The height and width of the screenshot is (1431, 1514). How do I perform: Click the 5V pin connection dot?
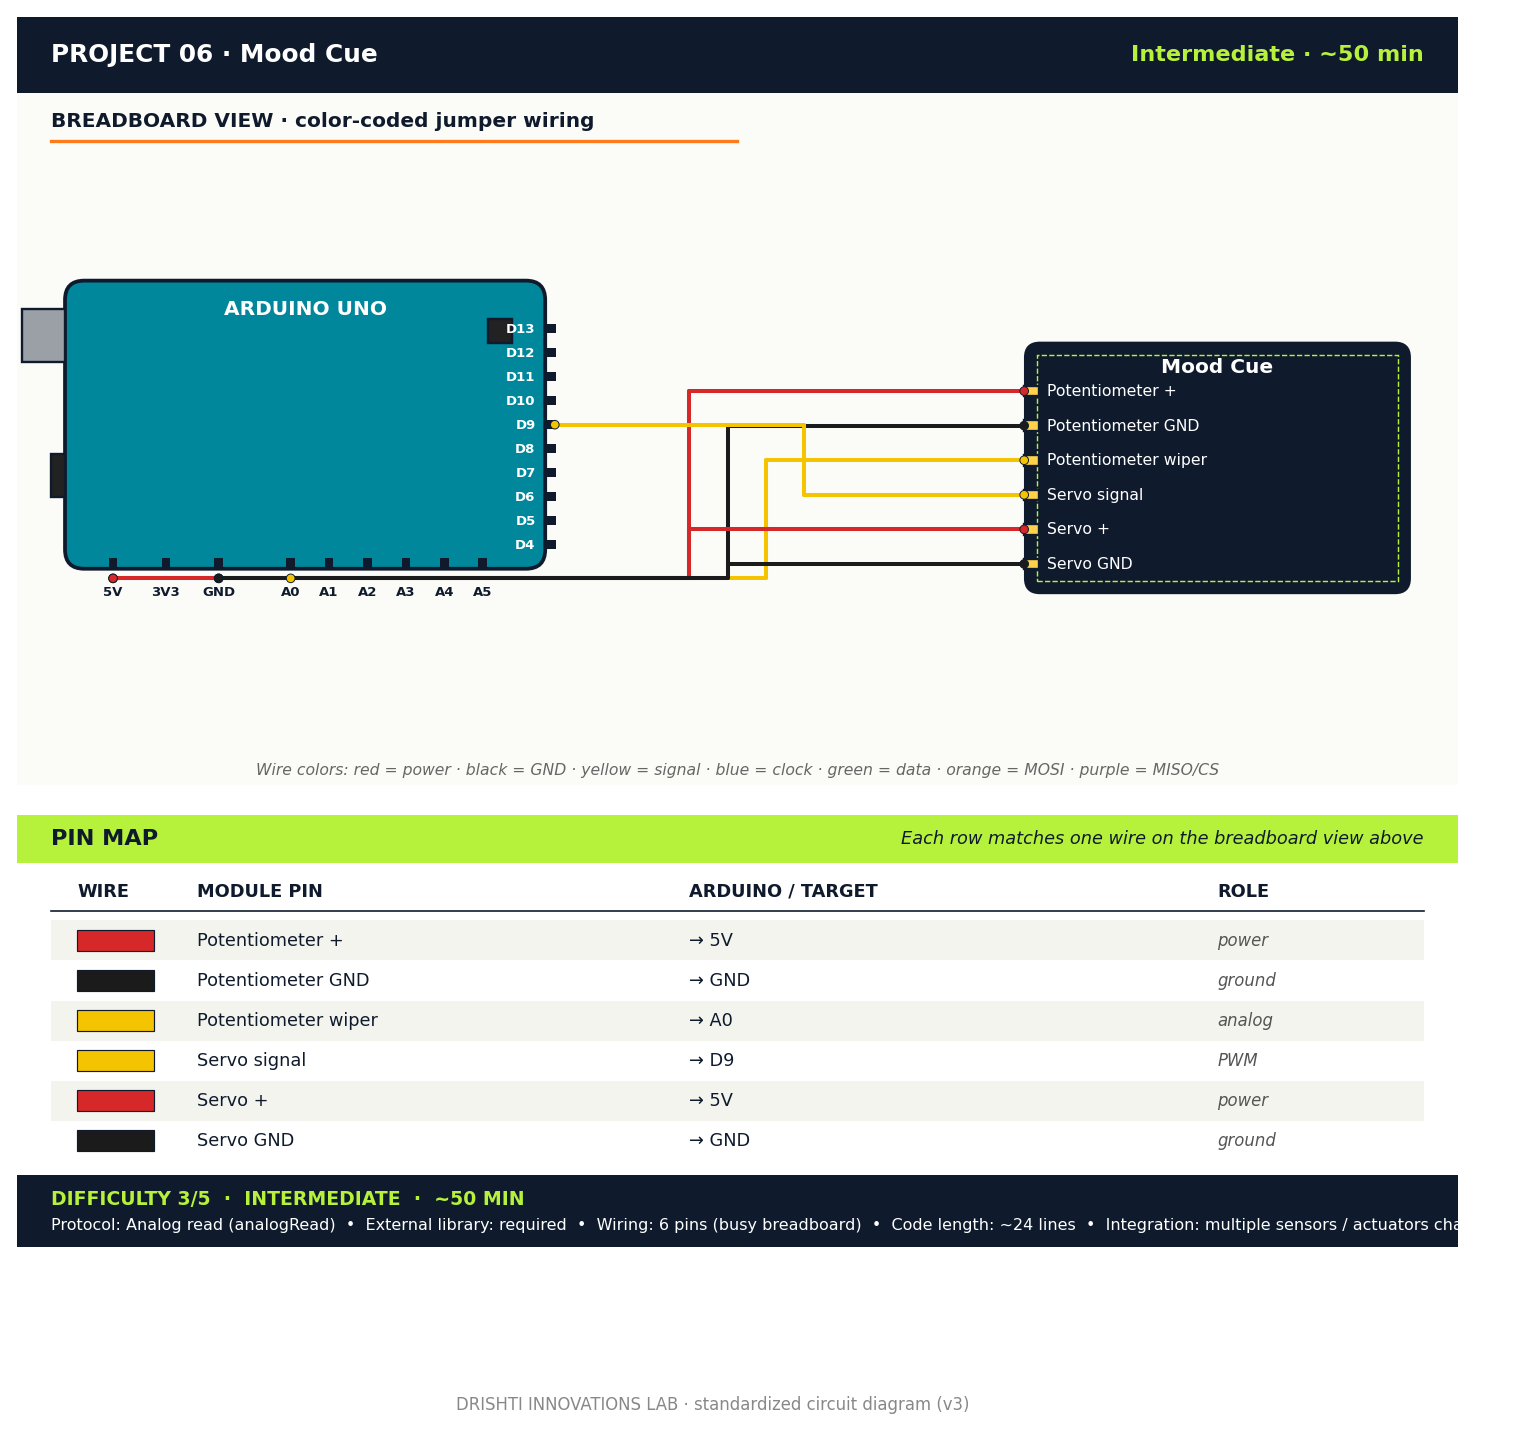[x=113, y=578]
